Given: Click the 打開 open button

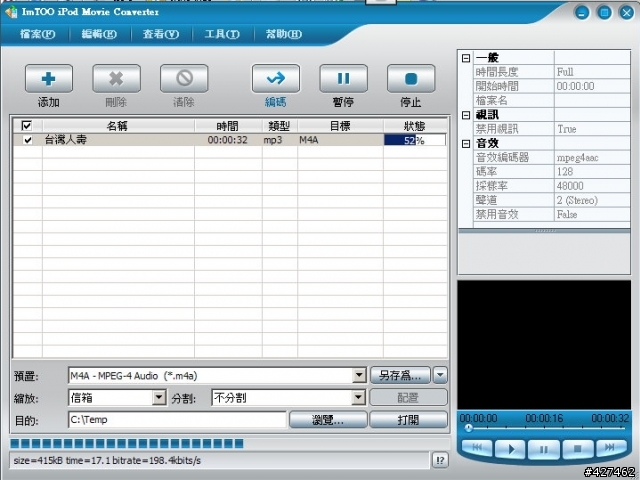Looking at the screenshot, I should [x=408, y=420].
